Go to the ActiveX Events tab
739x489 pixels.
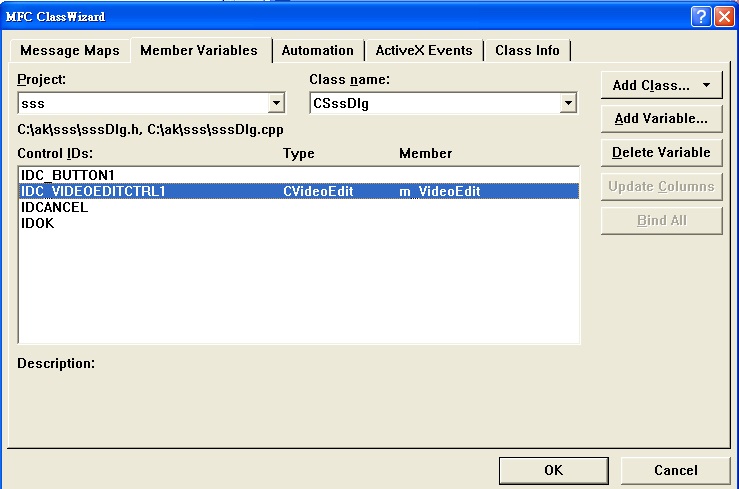click(423, 51)
